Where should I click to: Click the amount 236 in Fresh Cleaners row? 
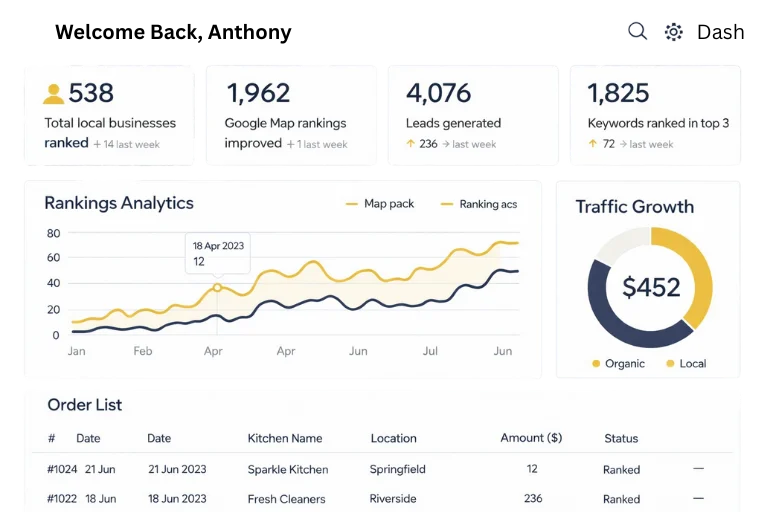click(x=533, y=498)
